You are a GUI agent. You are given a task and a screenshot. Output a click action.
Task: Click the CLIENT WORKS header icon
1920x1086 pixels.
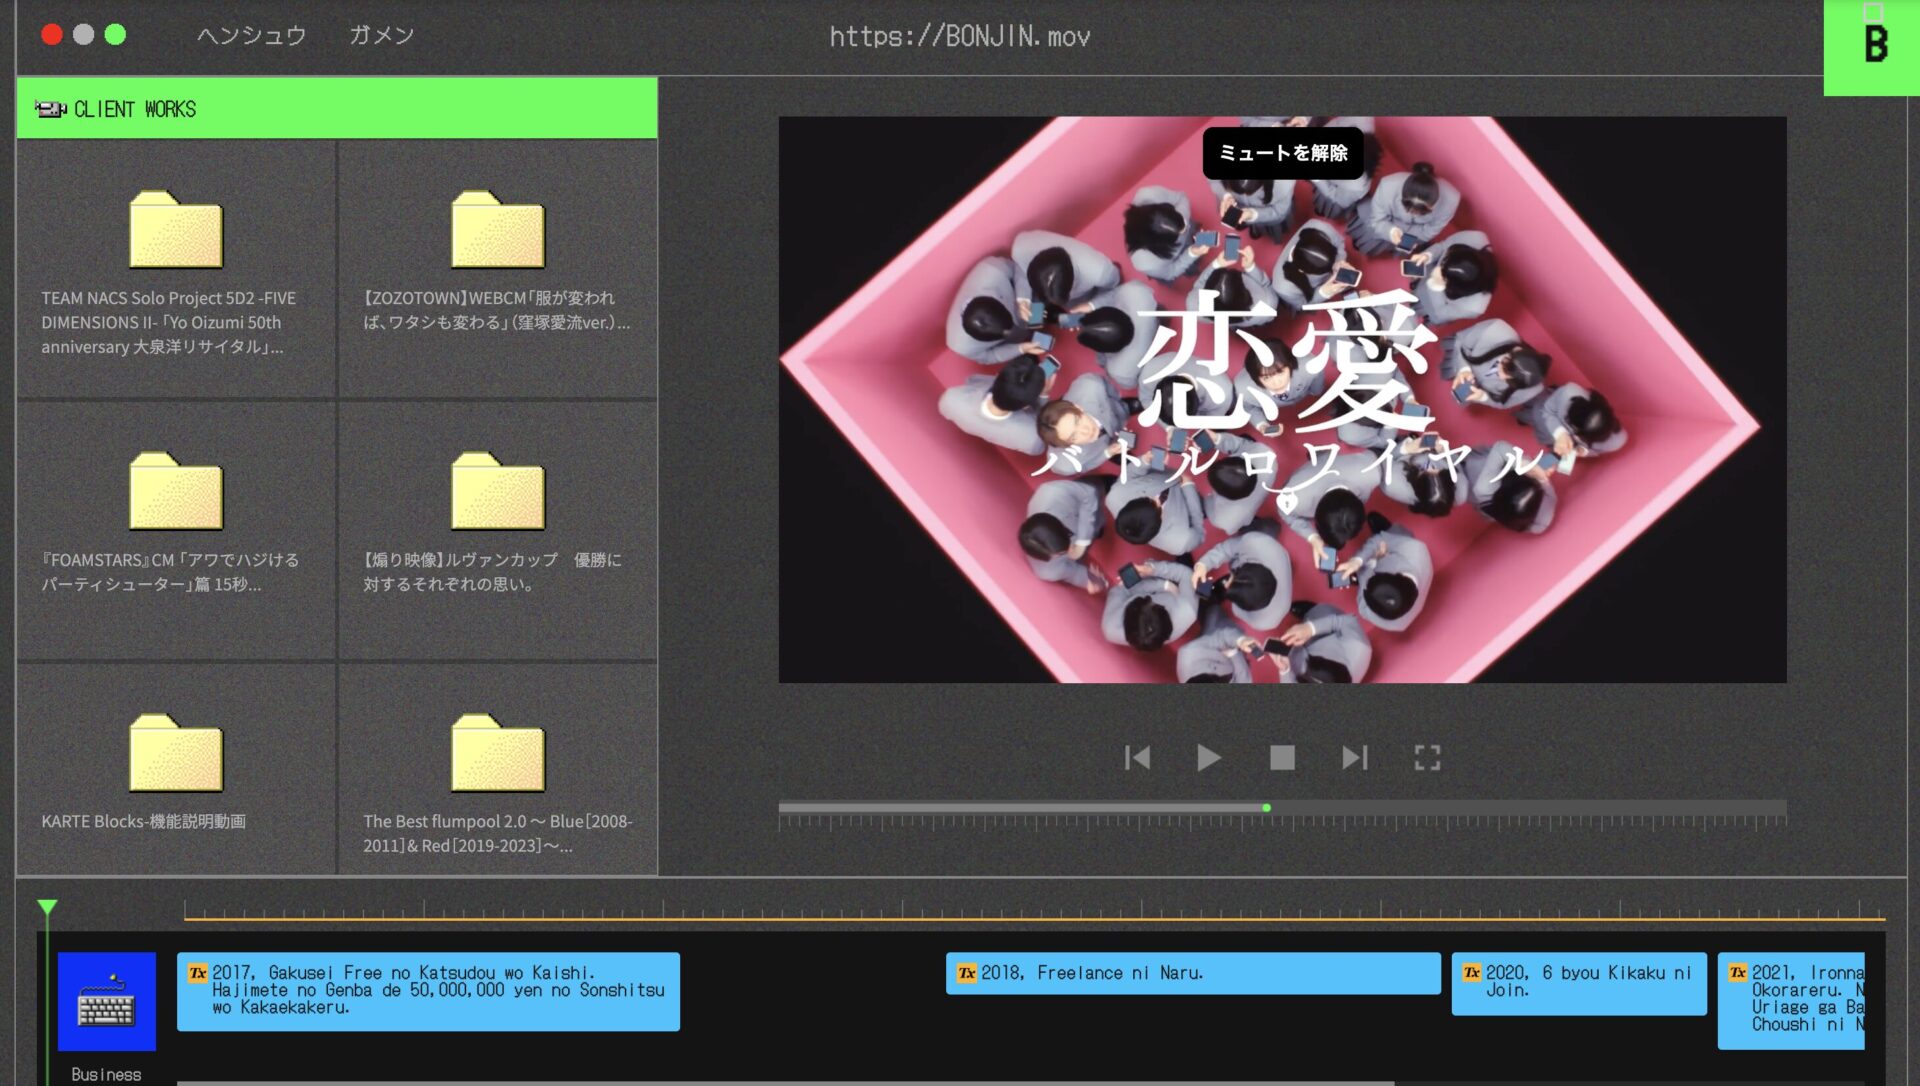point(50,109)
